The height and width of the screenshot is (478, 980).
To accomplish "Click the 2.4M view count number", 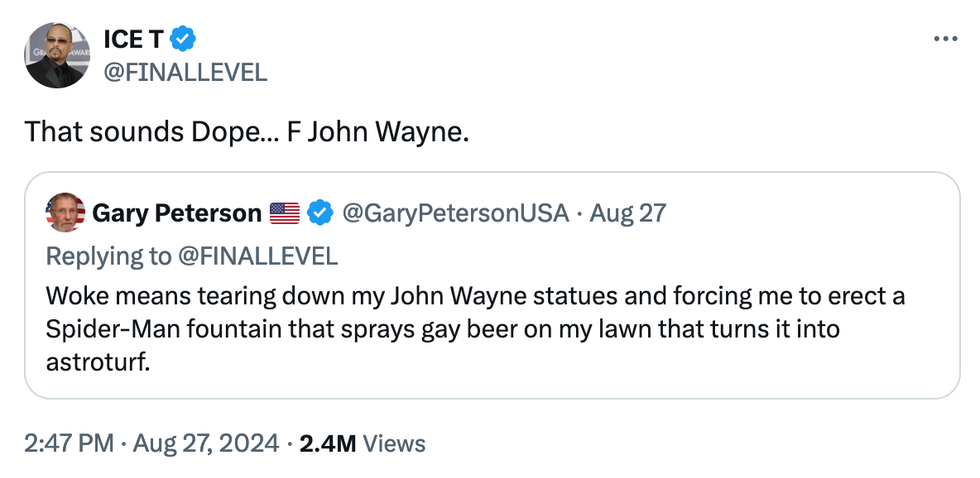I will click(x=327, y=443).
